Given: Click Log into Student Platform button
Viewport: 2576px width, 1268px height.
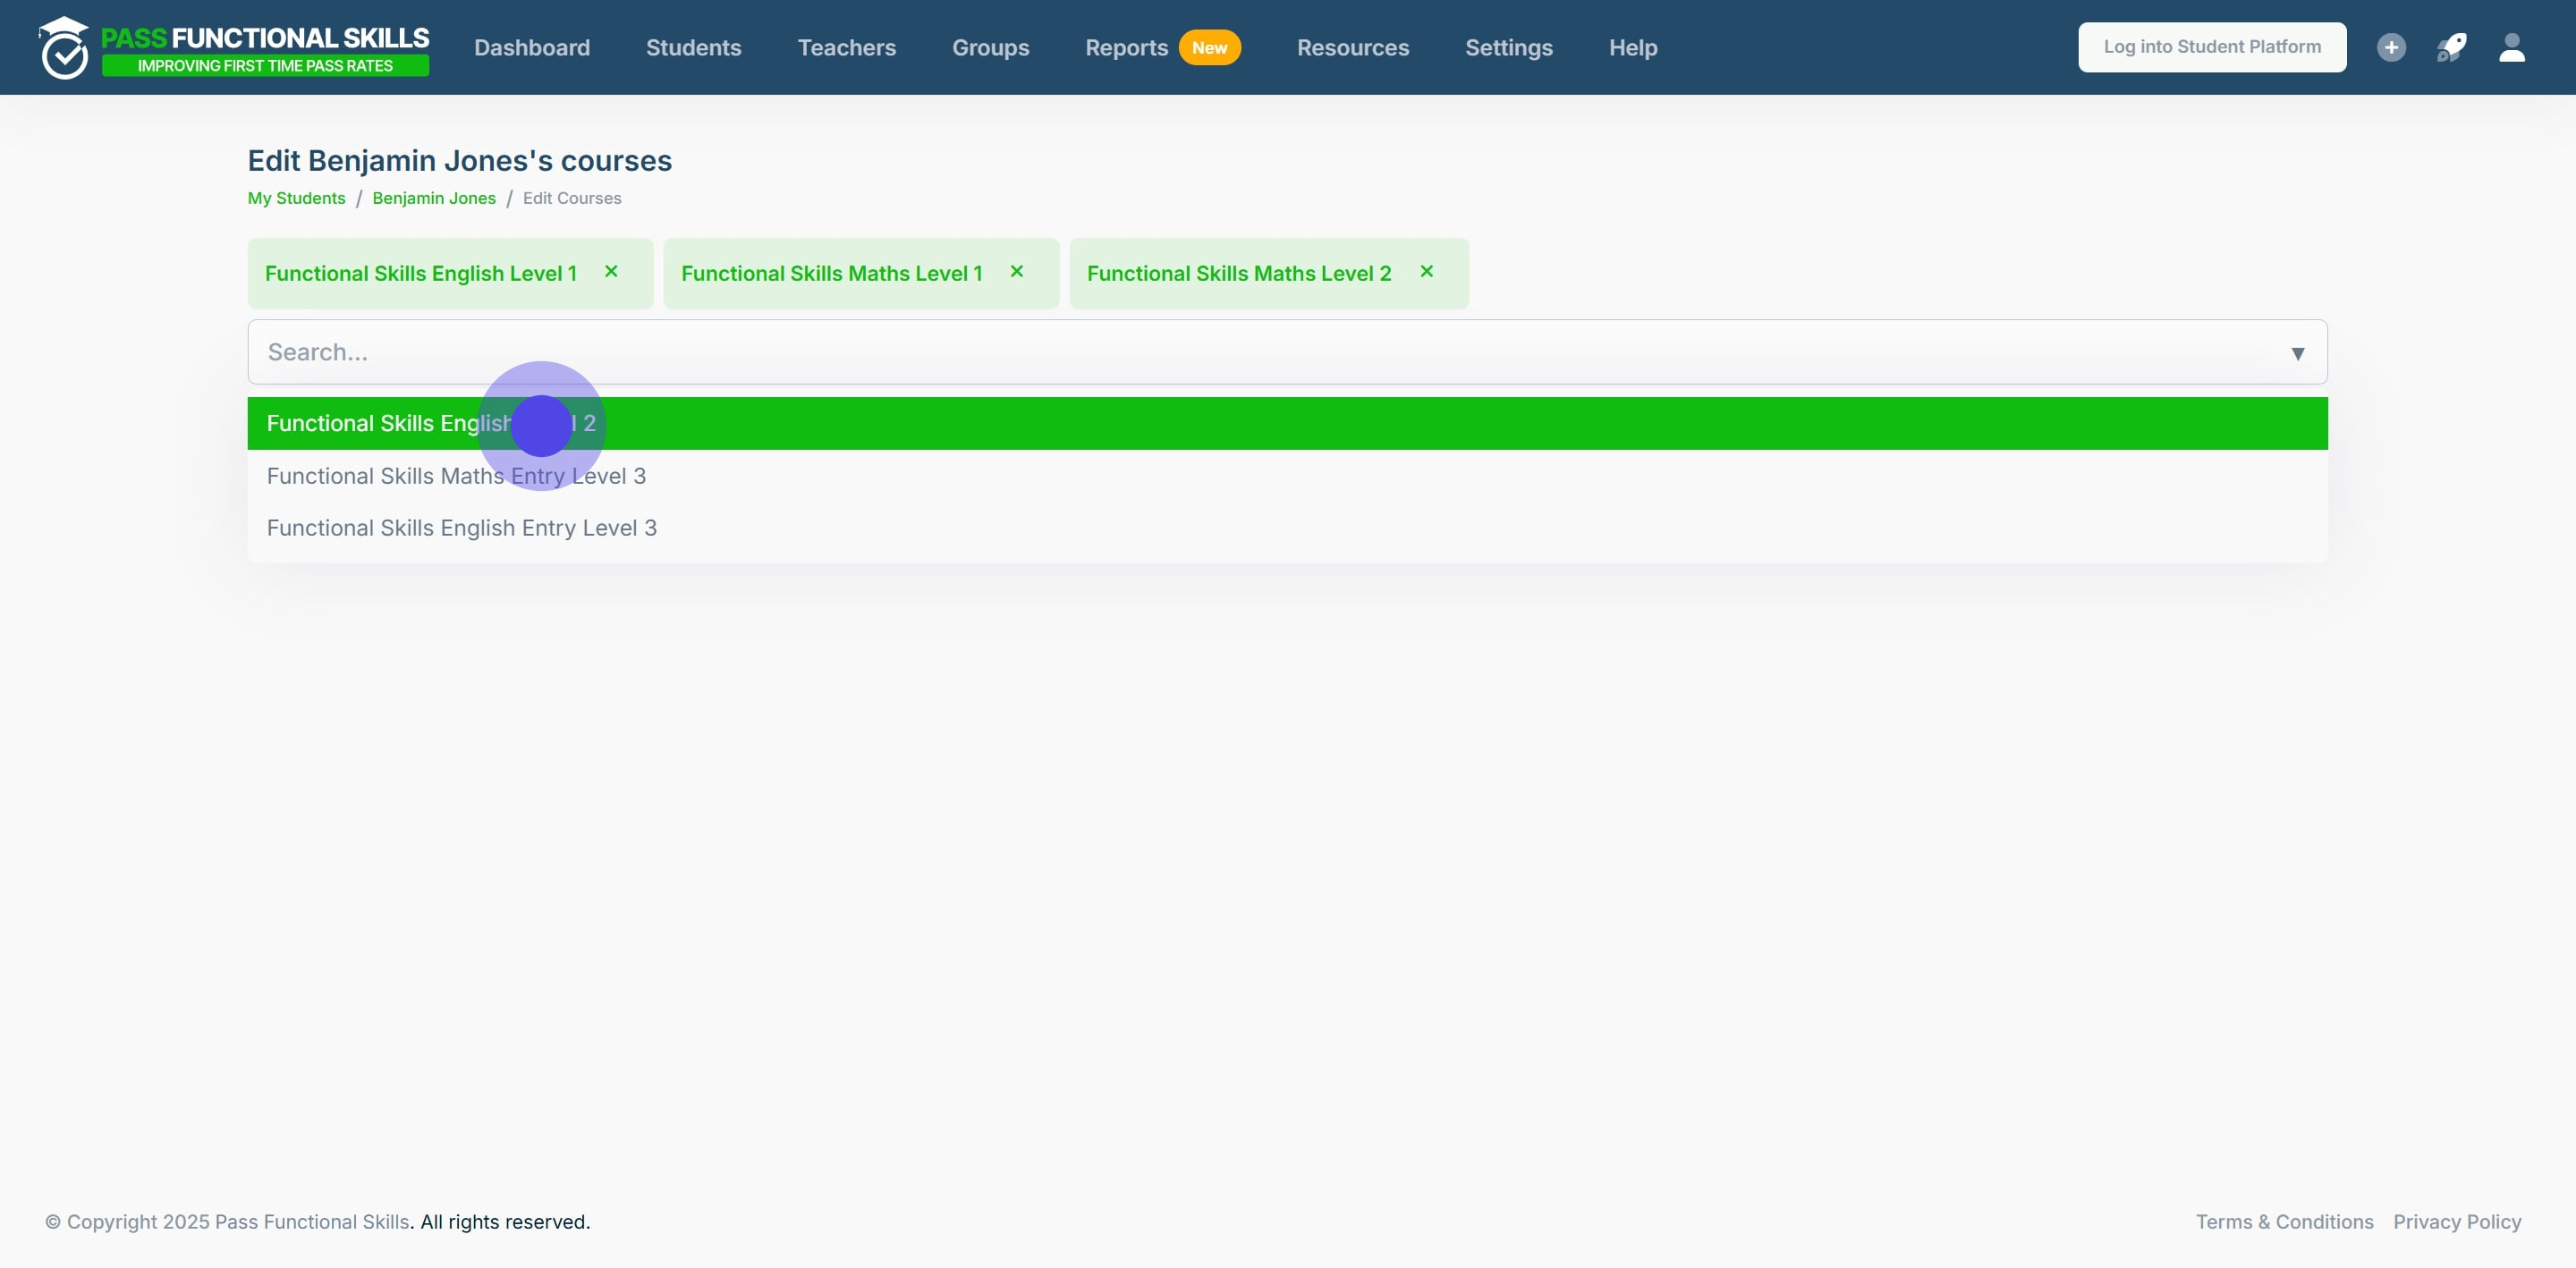Looking at the screenshot, I should pos(2212,47).
